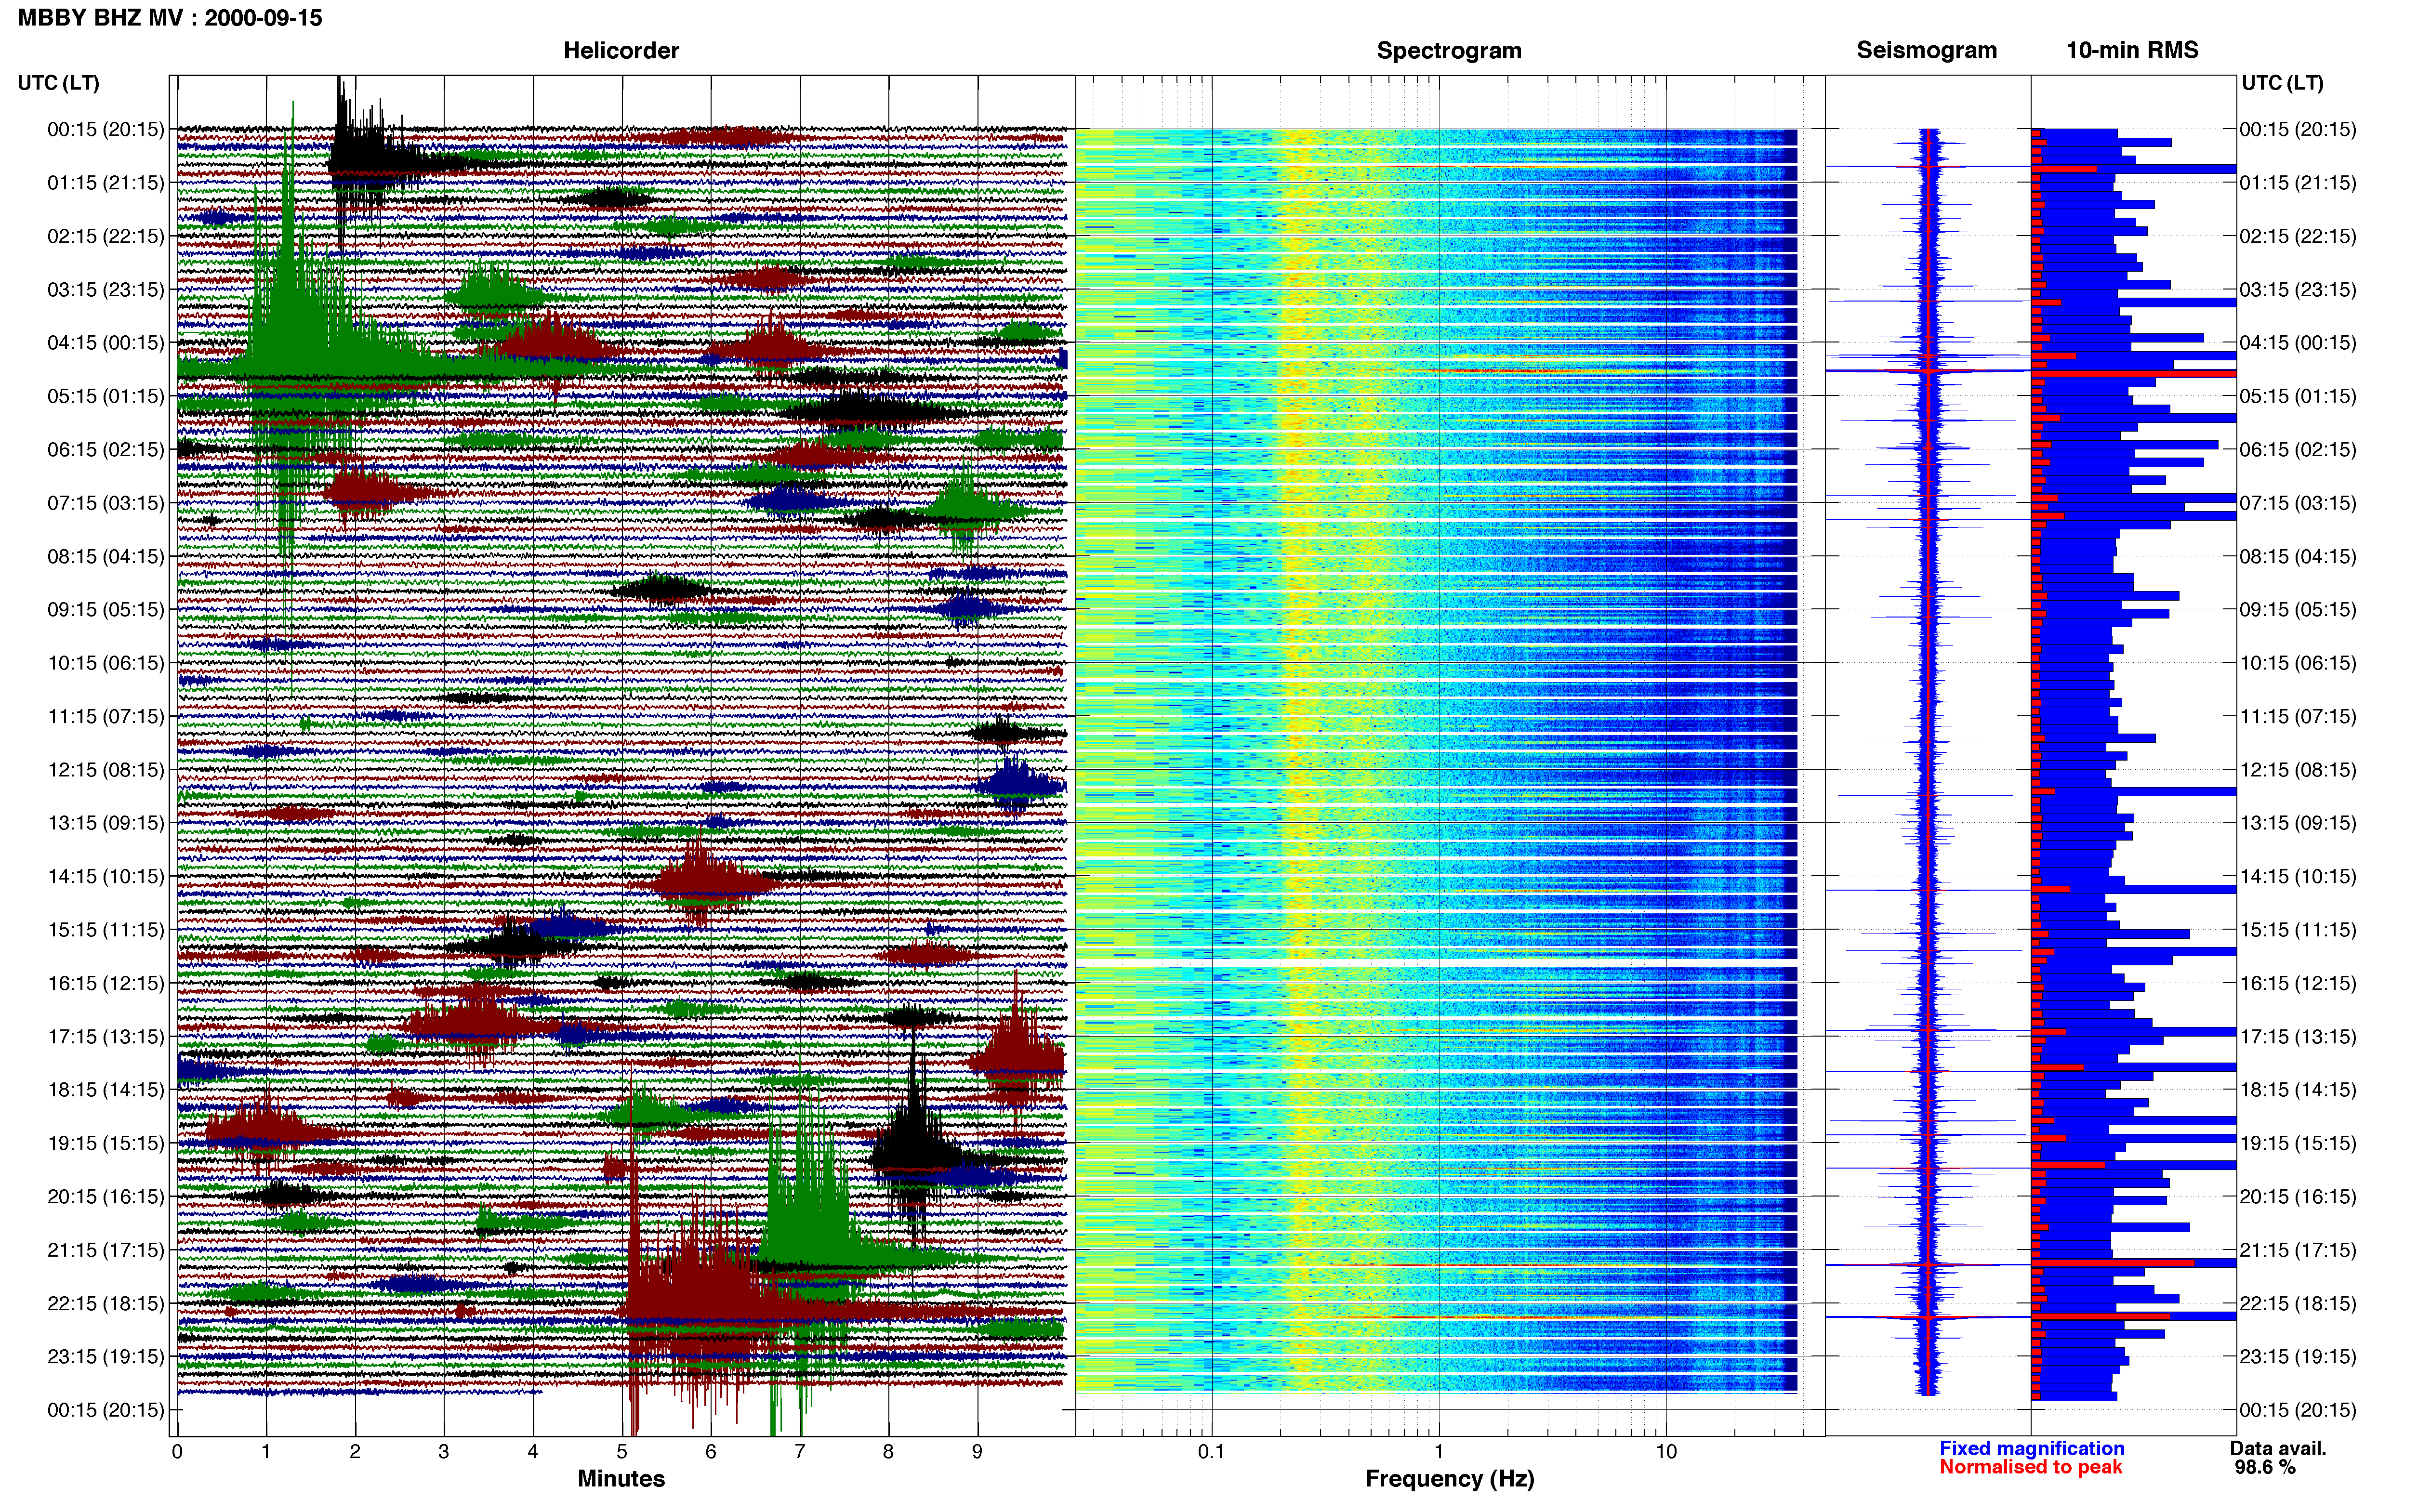
Task: Click the left 'UTC (LT)' axis label
Action: coord(59,83)
